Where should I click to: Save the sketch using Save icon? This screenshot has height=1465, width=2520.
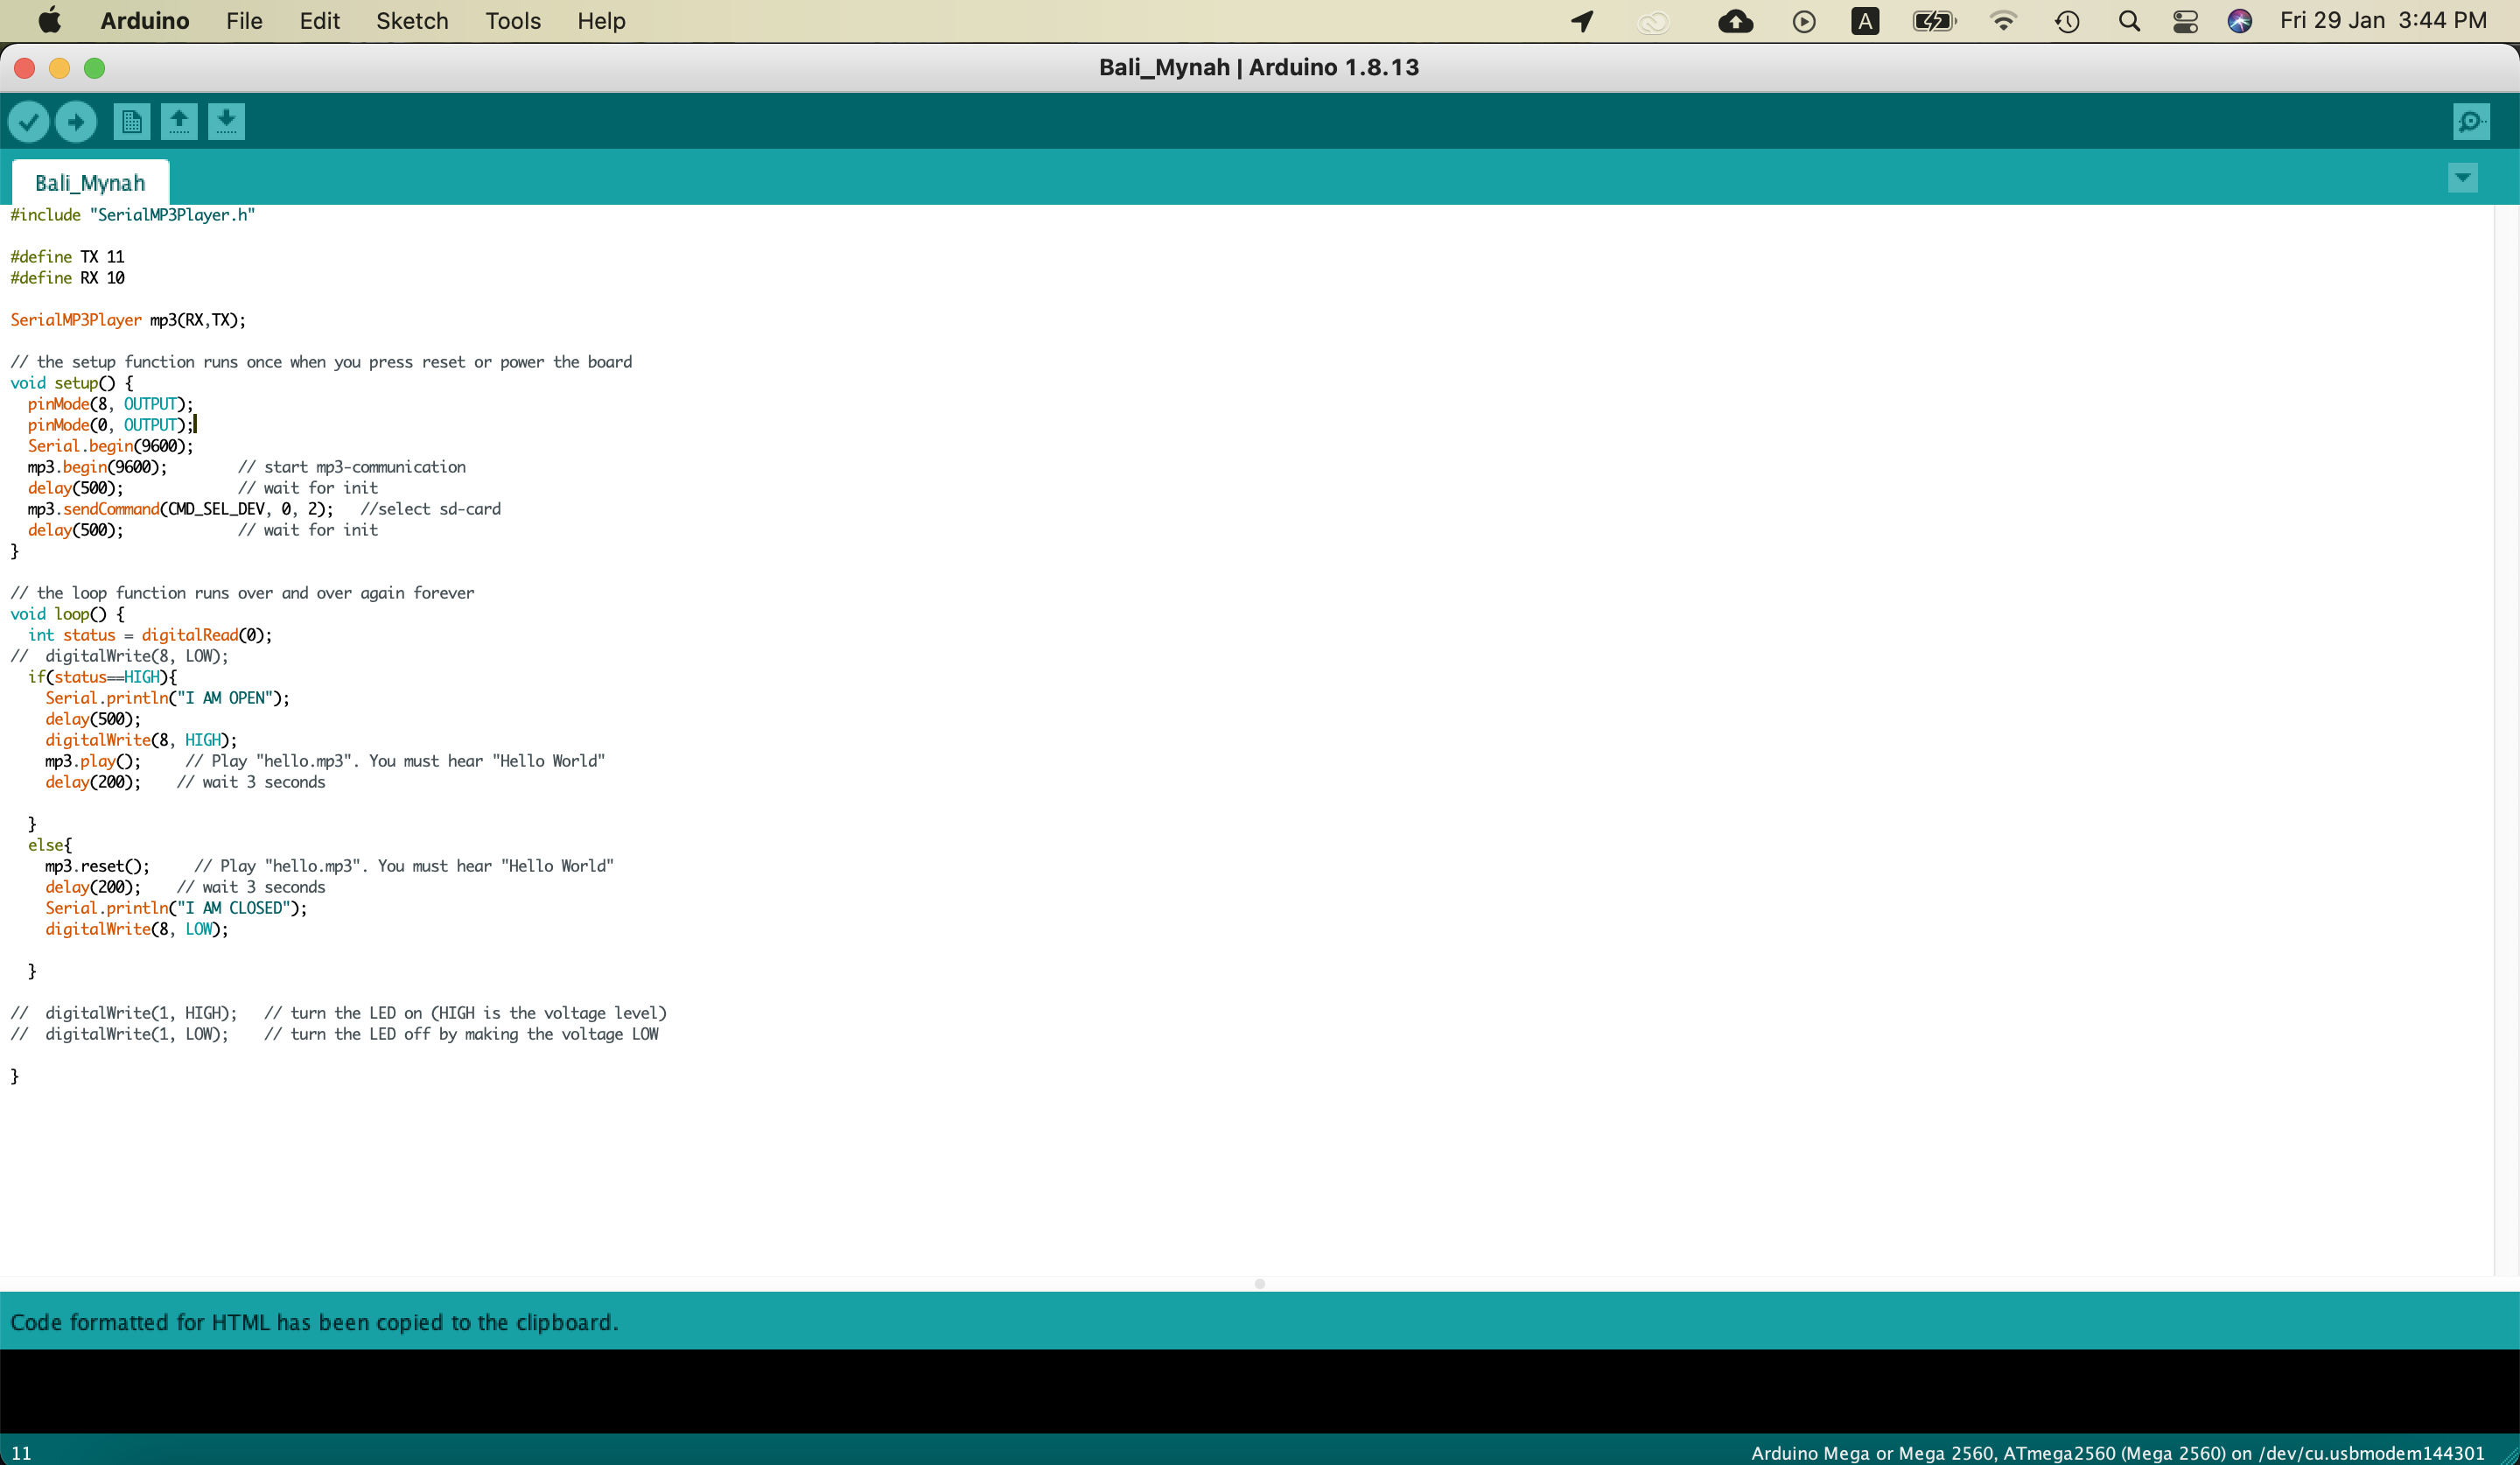(226, 122)
